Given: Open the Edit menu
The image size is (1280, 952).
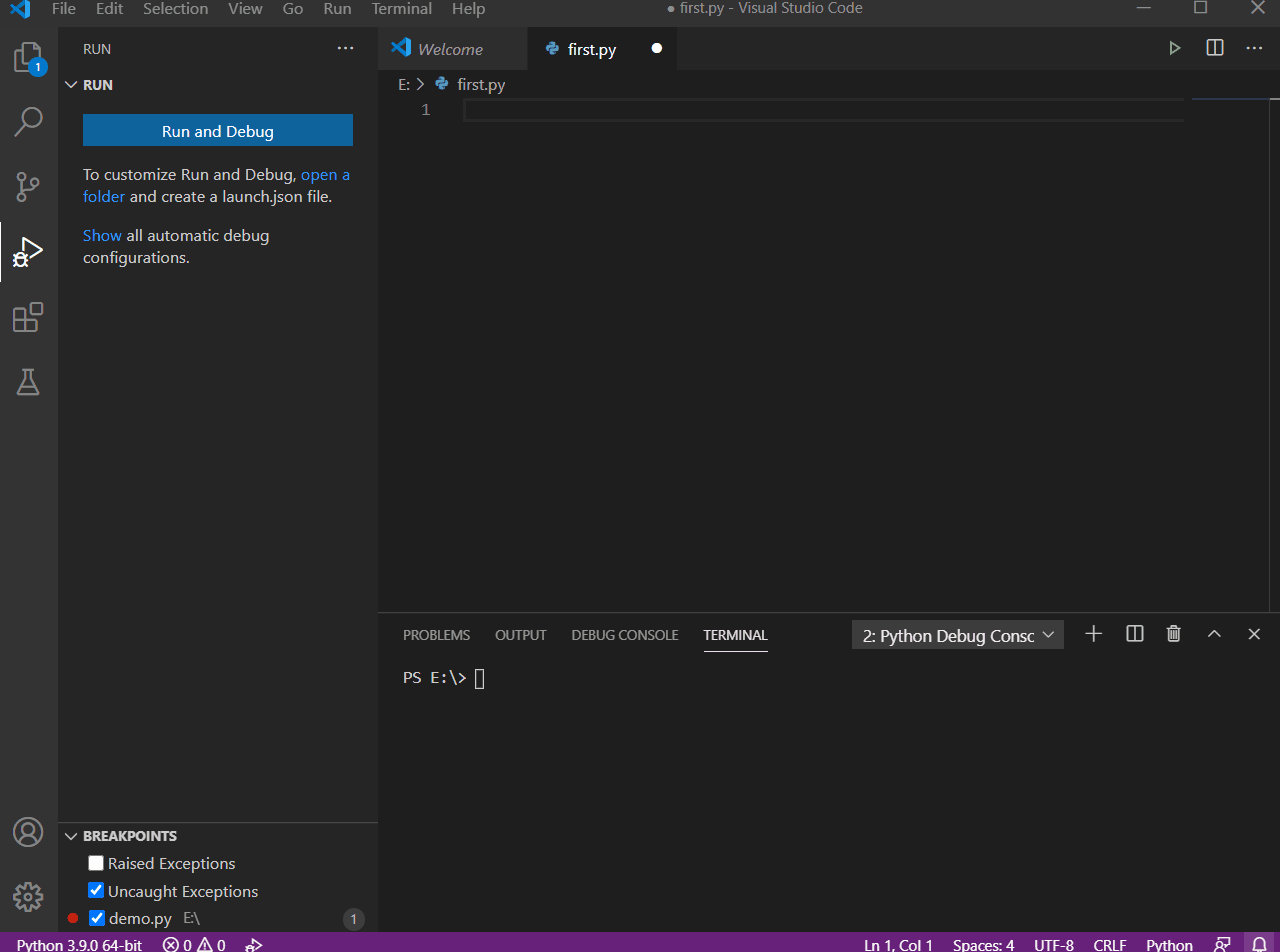Looking at the screenshot, I should coord(110,9).
